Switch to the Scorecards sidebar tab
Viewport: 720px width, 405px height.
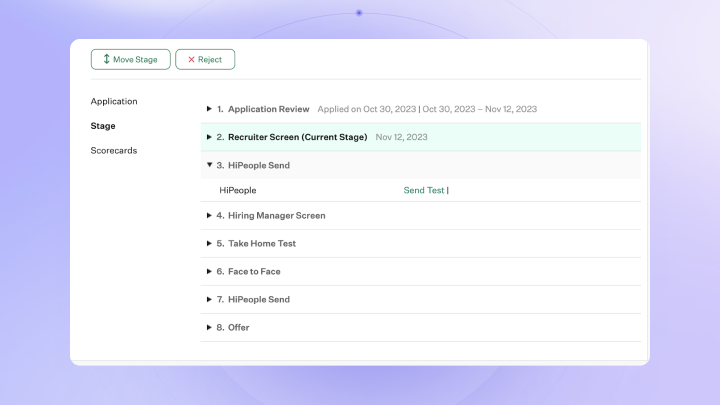point(114,150)
